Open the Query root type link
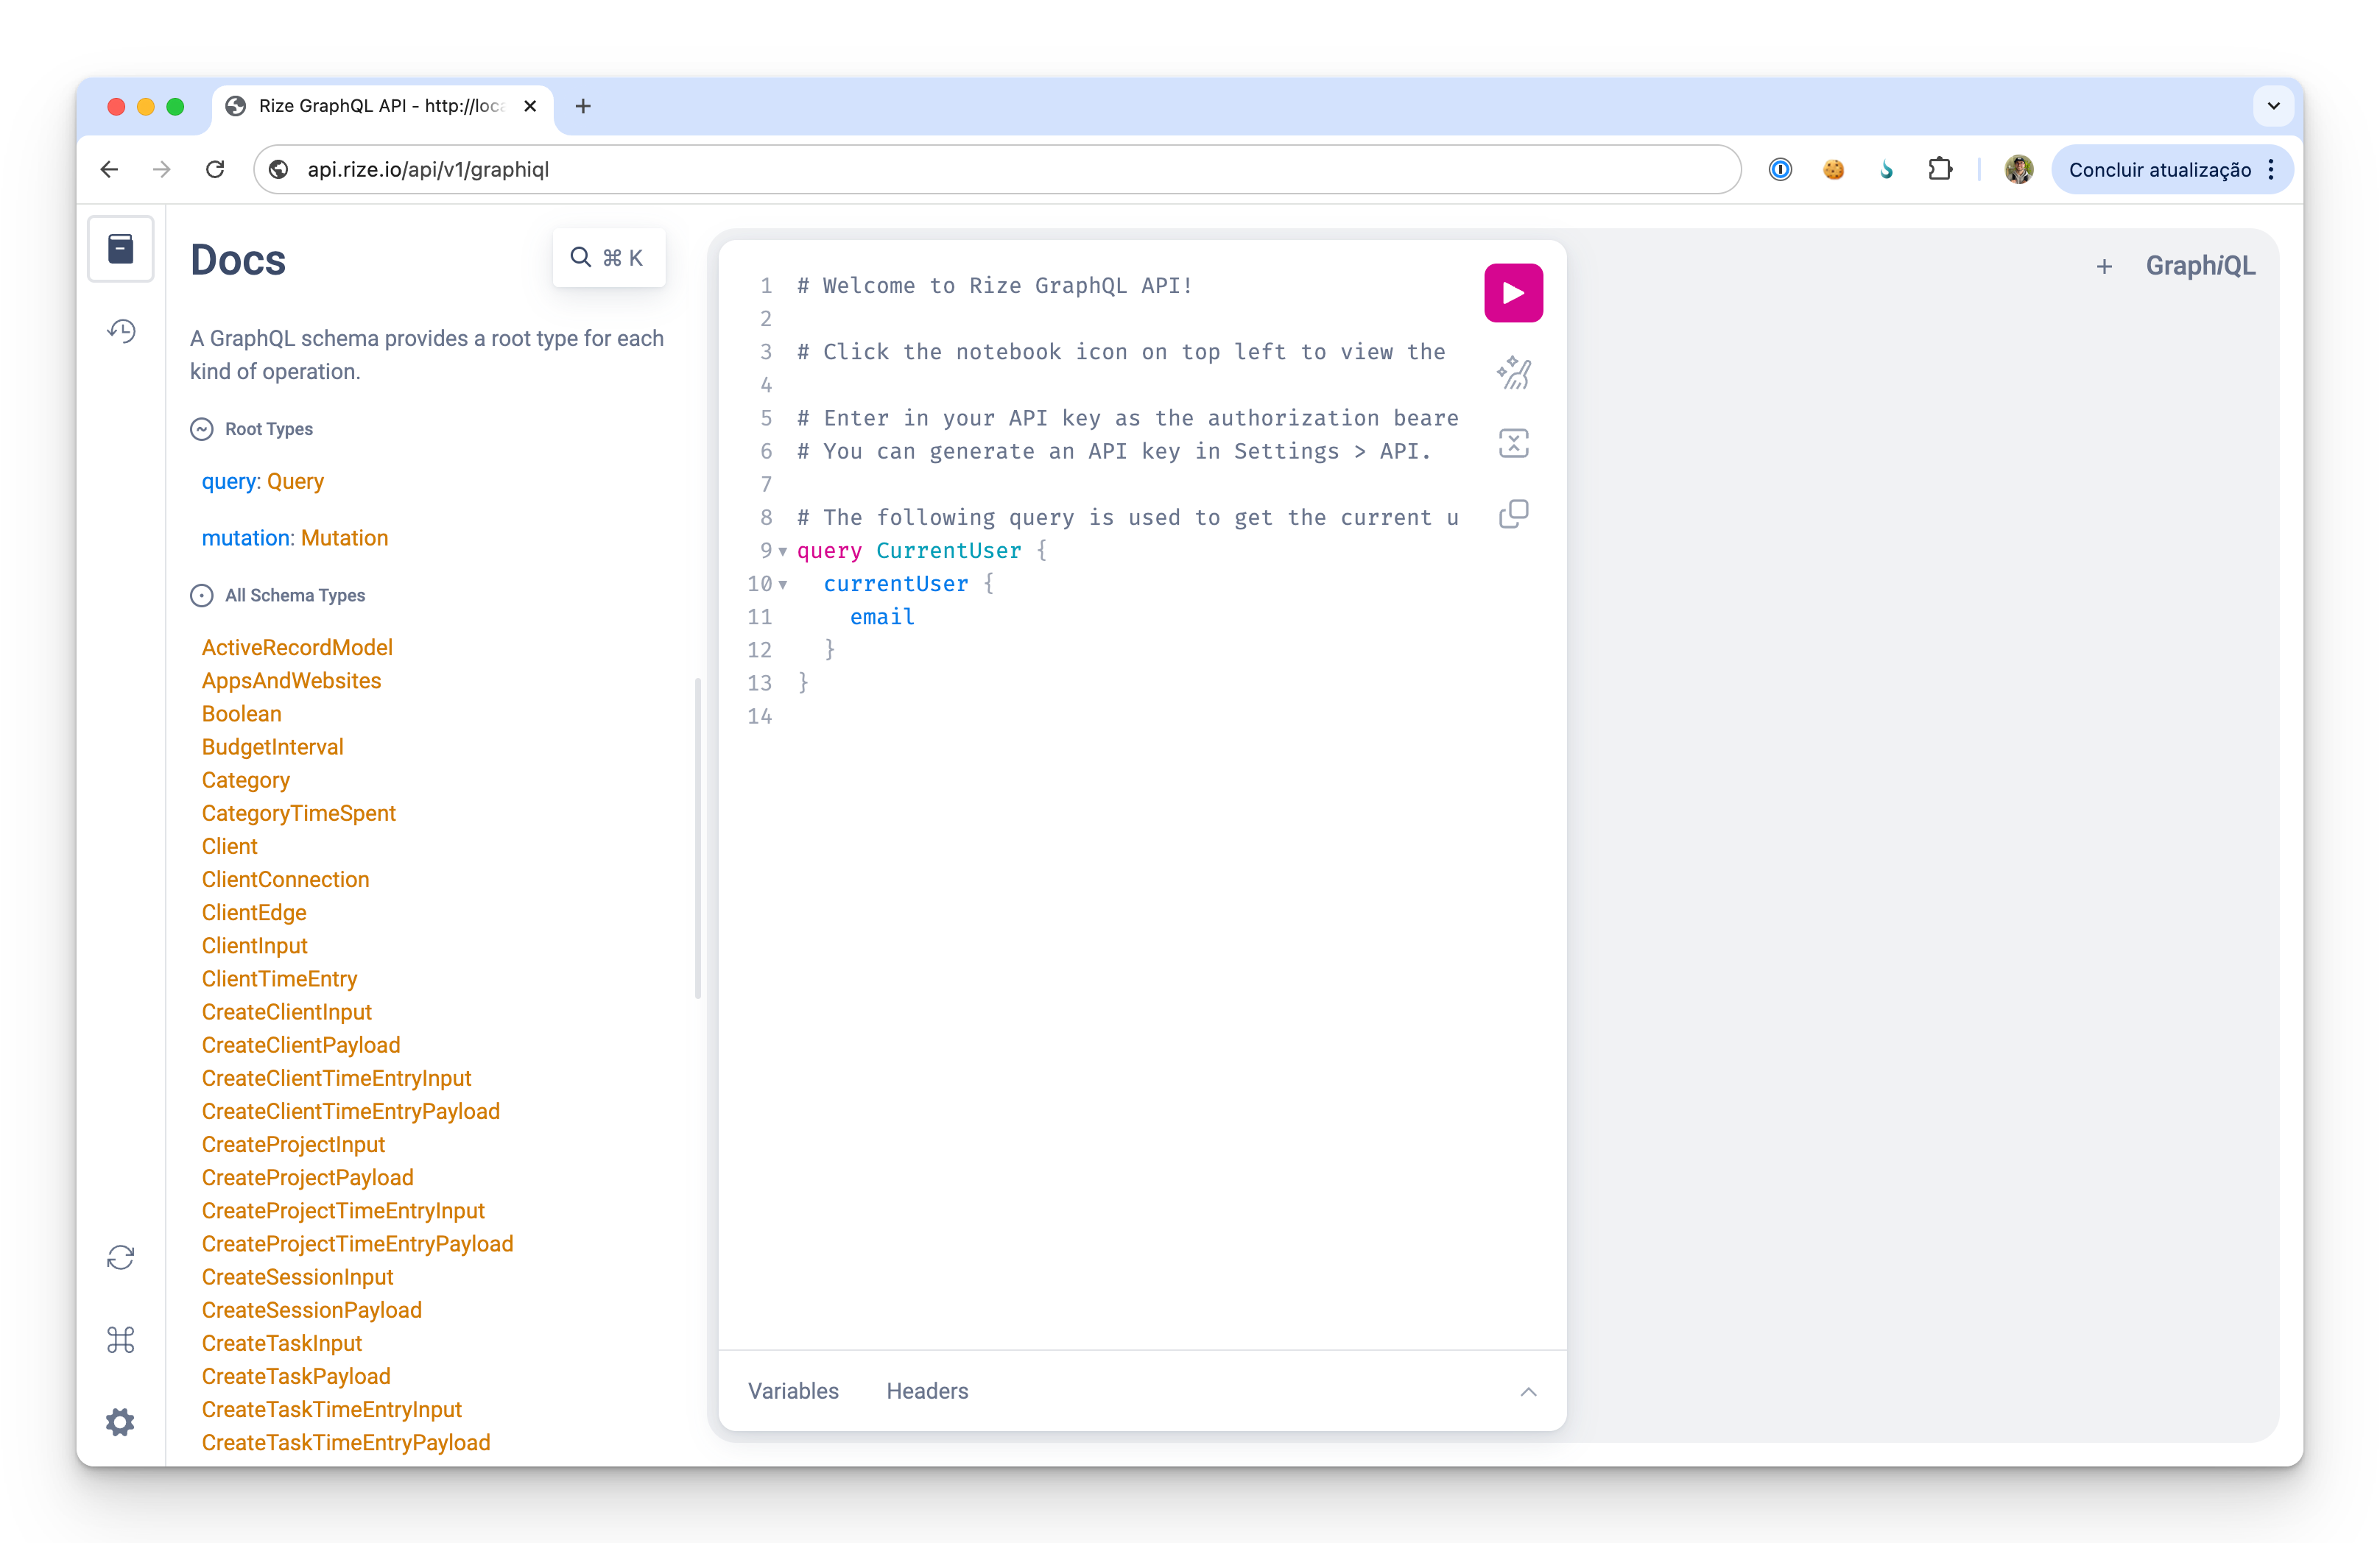2380x1543 pixels. (x=295, y=482)
